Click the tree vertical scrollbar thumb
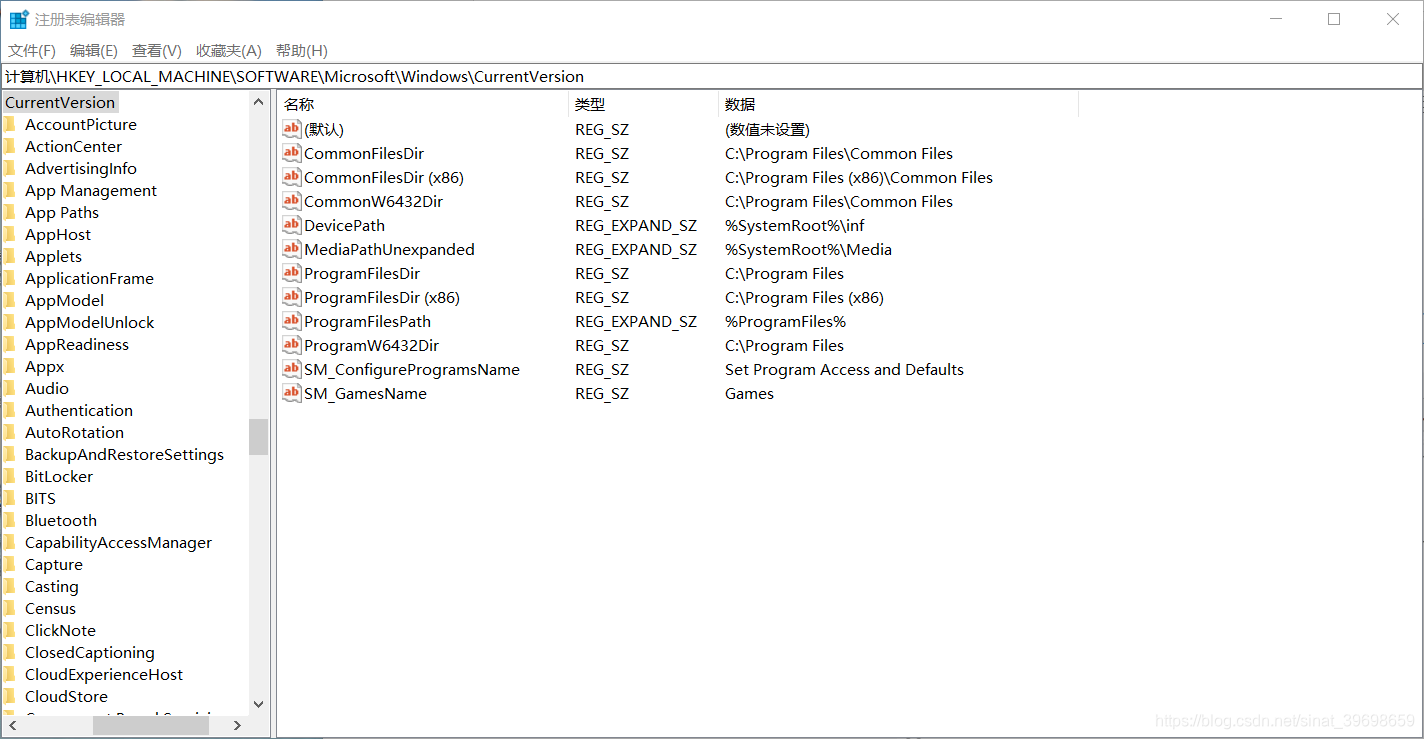Image resolution: width=1424 pixels, height=739 pixels. (259, 437)
